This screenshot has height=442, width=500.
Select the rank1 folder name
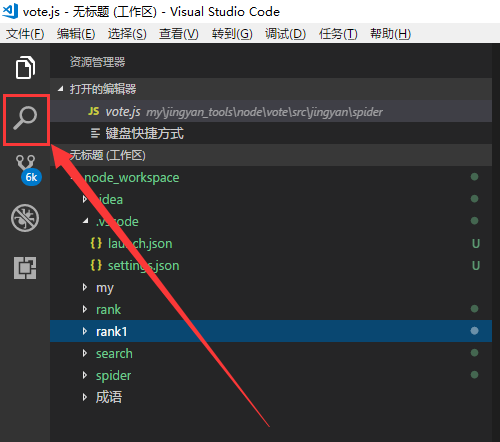pyautogui.click(x=111, y=331)
